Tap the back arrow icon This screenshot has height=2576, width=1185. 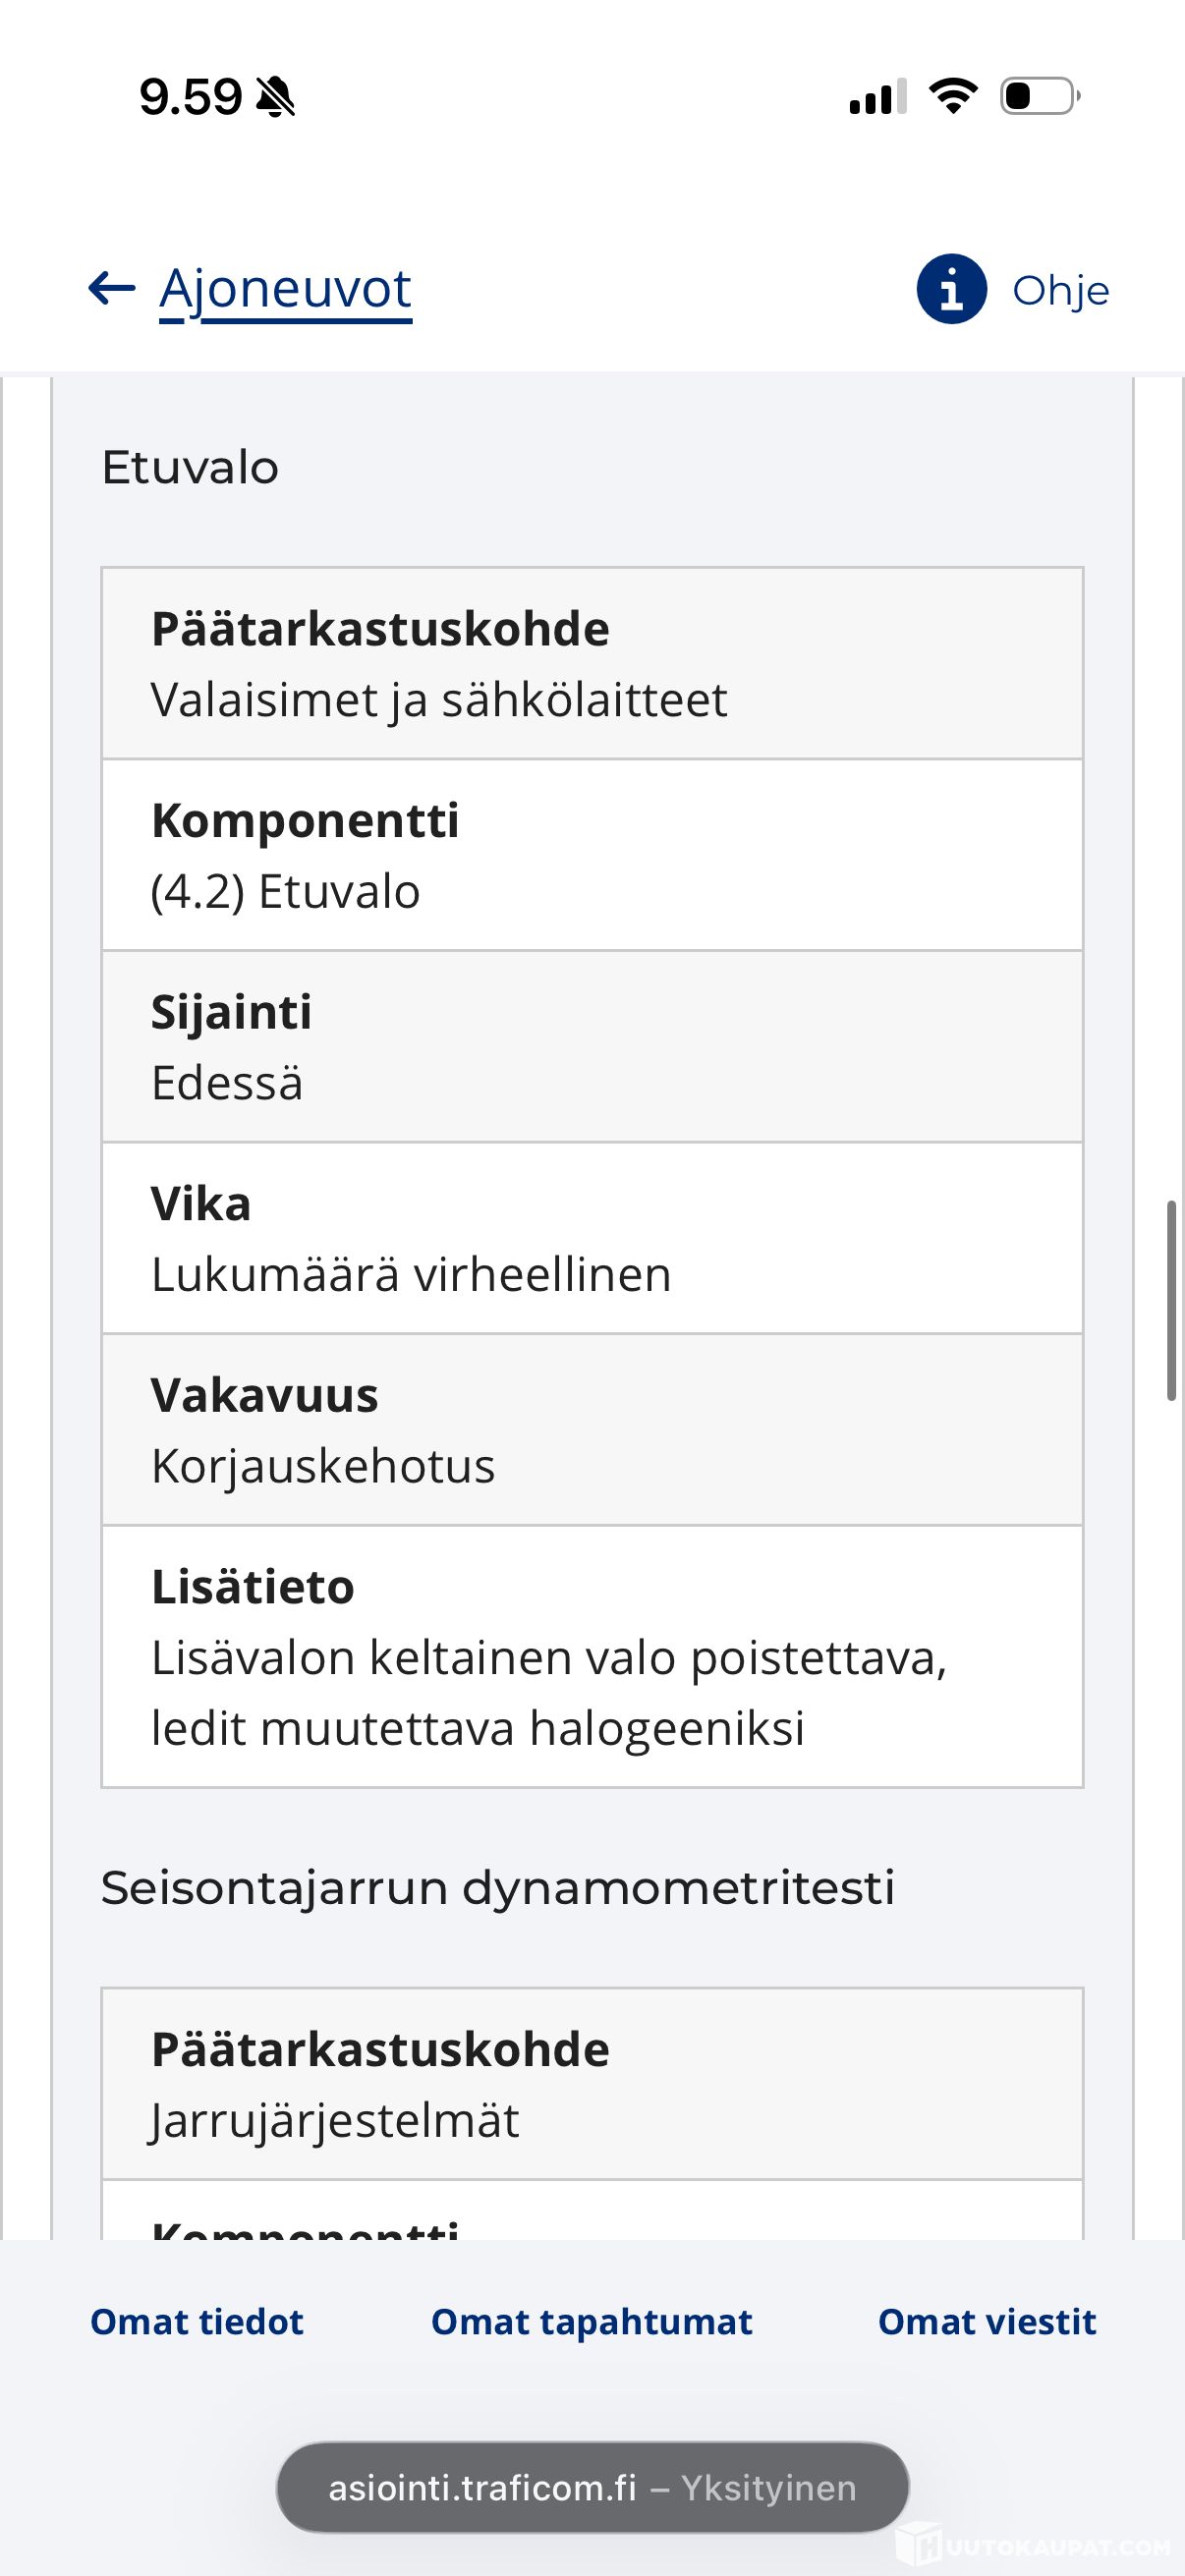111,289
